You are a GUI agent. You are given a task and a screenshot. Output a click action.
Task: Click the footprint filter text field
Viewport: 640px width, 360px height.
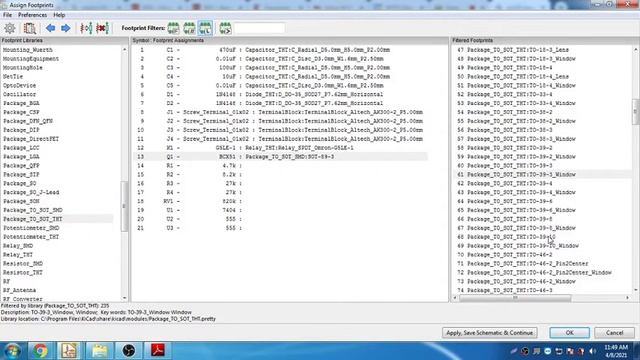[x=260, y=28]
